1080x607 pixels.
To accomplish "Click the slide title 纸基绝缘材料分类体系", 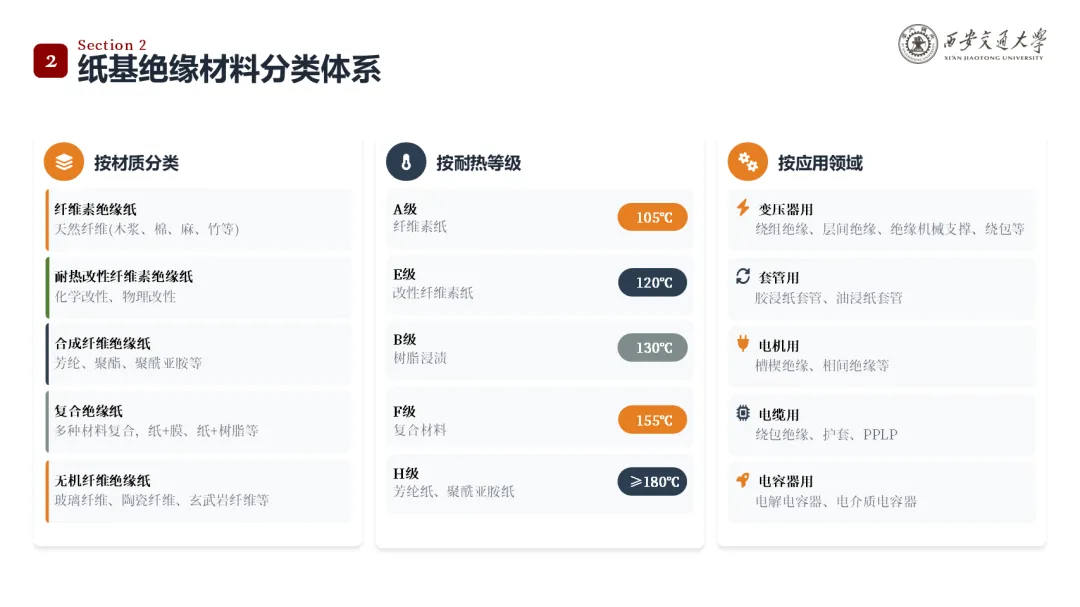I will [229, 69].
